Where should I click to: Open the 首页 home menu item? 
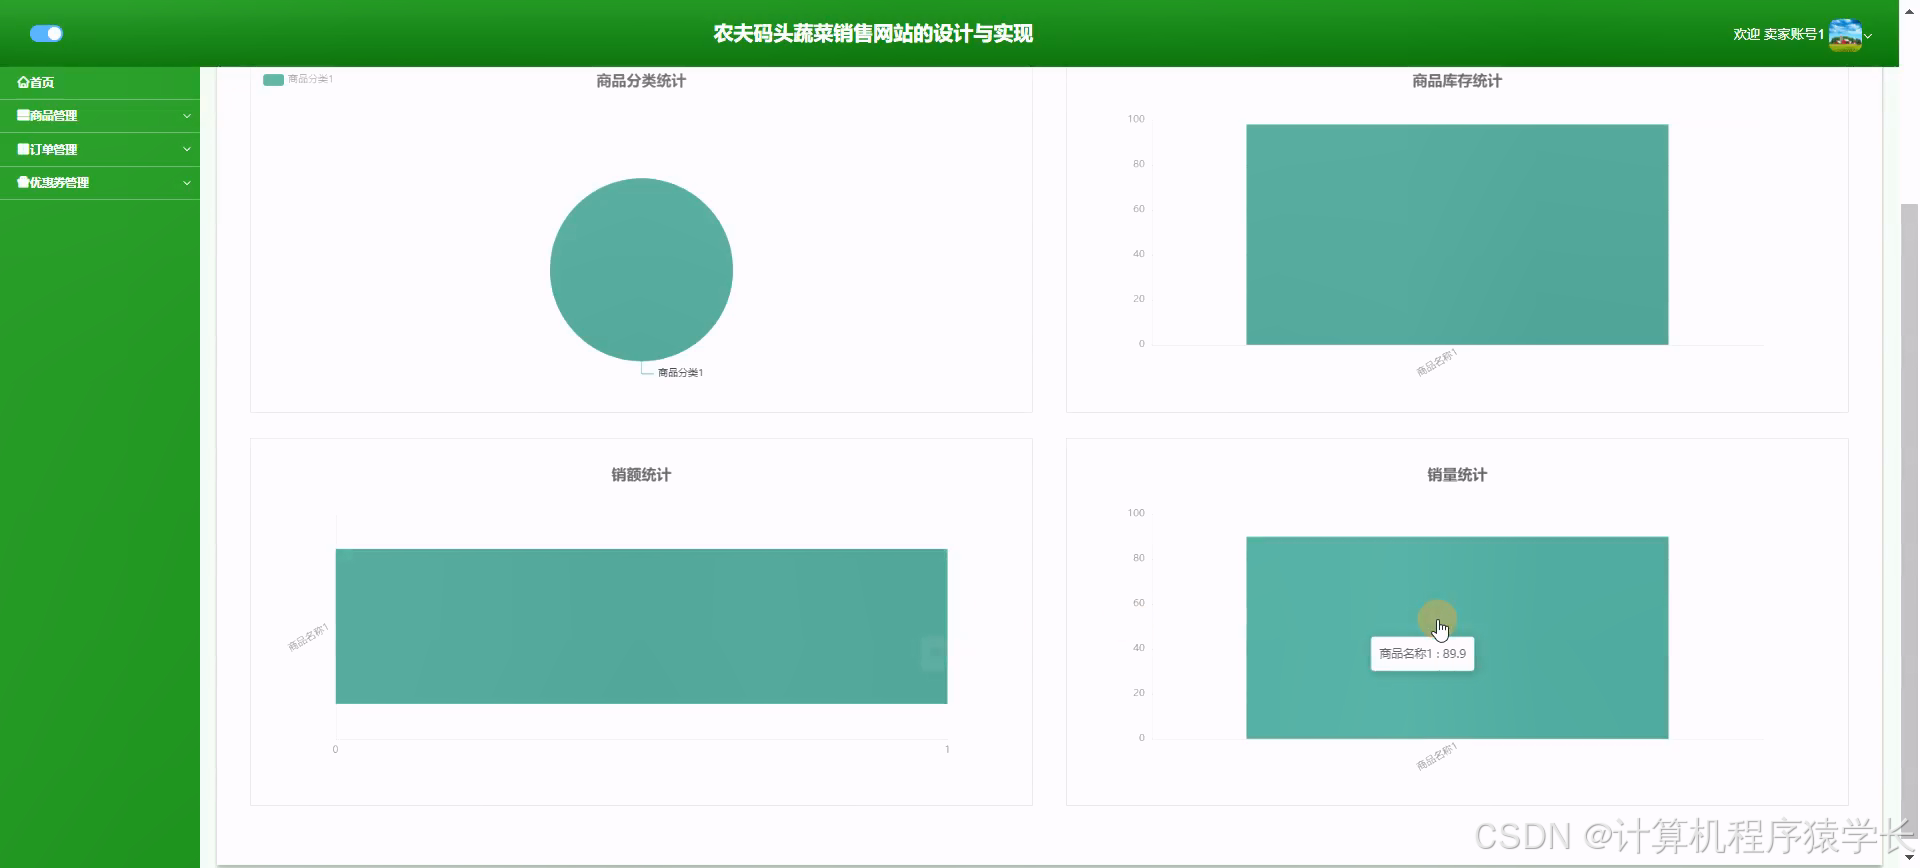[x=100, y=82]
